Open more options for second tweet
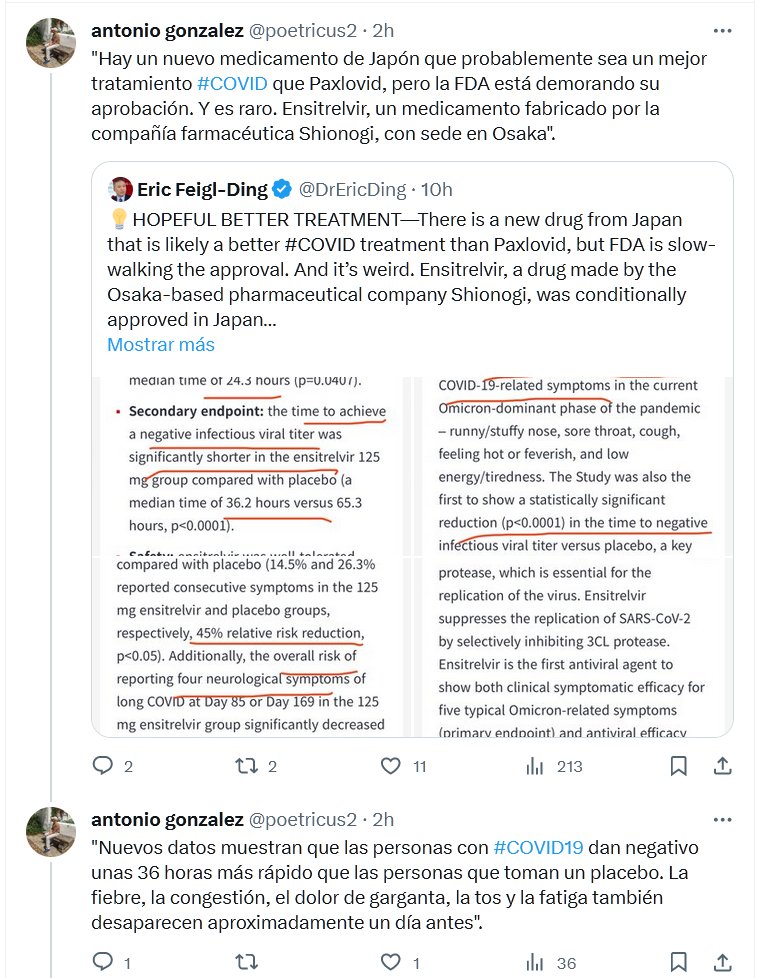This screenshot has width=770, height=978. 722,819
